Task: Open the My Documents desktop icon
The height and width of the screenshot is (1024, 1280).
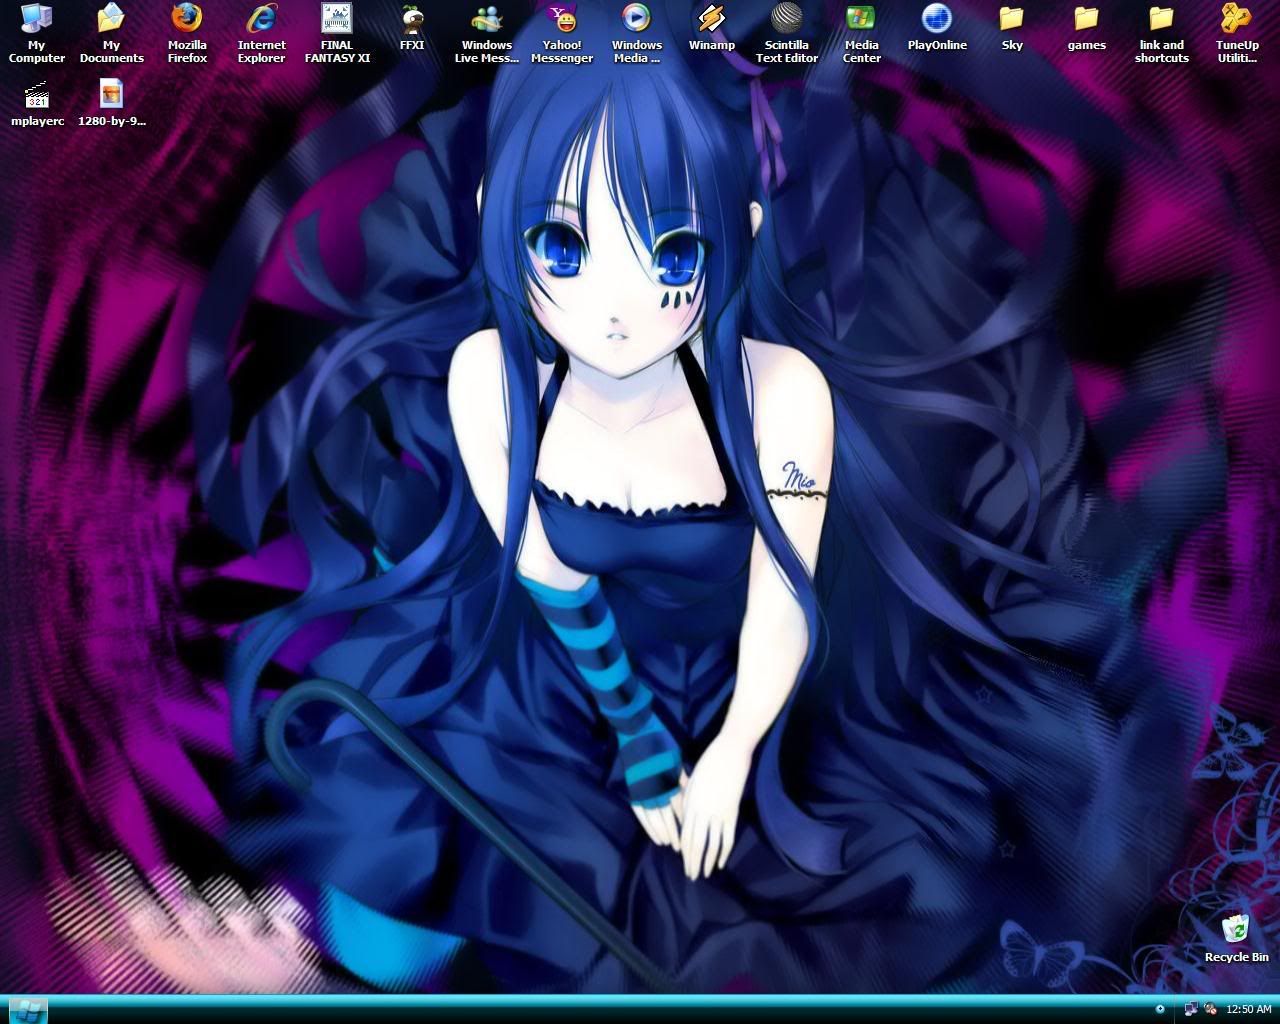Action: pos(112,32)
